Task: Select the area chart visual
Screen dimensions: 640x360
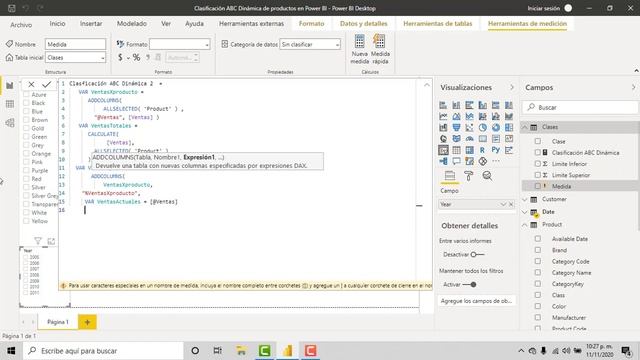Action: point(456,116)
